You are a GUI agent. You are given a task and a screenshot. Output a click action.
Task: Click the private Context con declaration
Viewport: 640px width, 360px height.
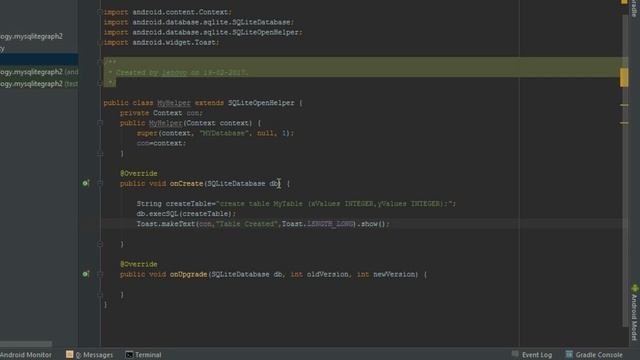click(161, 113)
